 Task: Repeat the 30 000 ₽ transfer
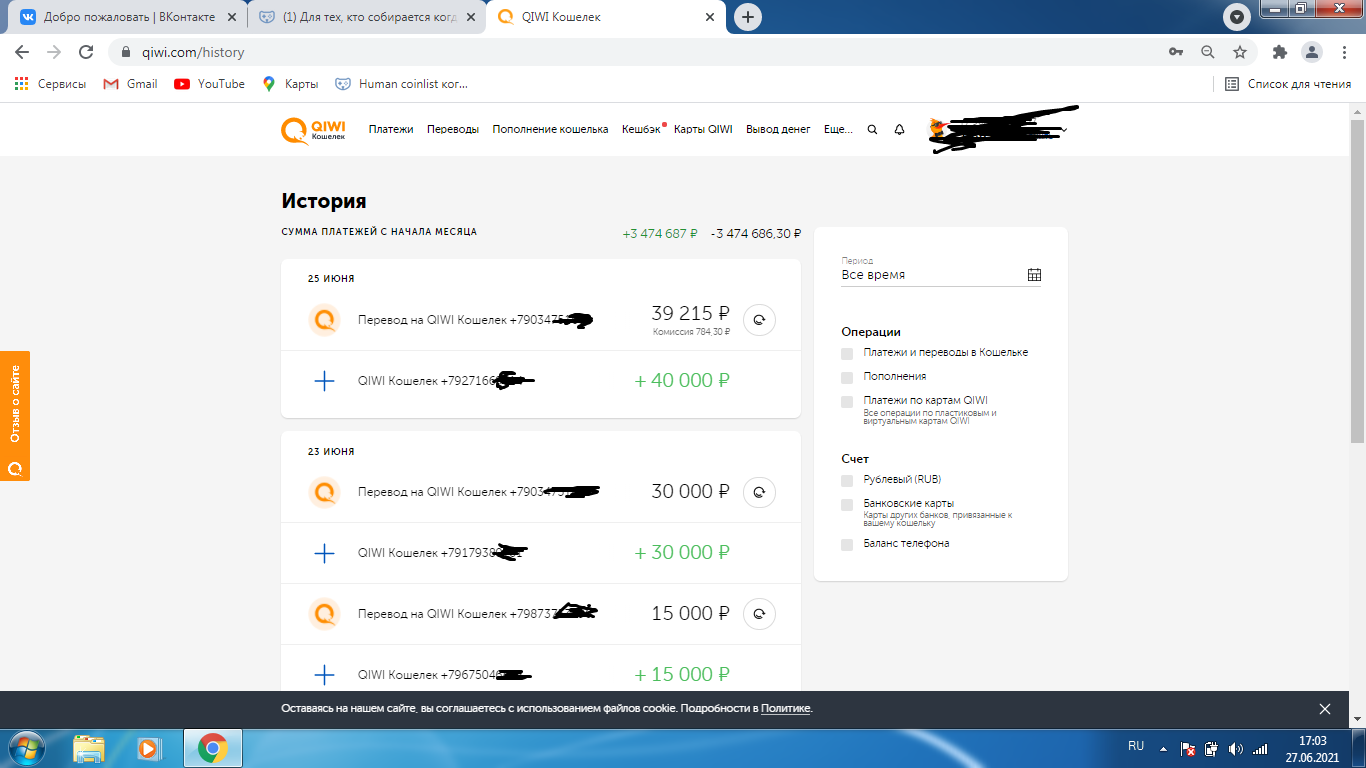click(x=759, y=492)
